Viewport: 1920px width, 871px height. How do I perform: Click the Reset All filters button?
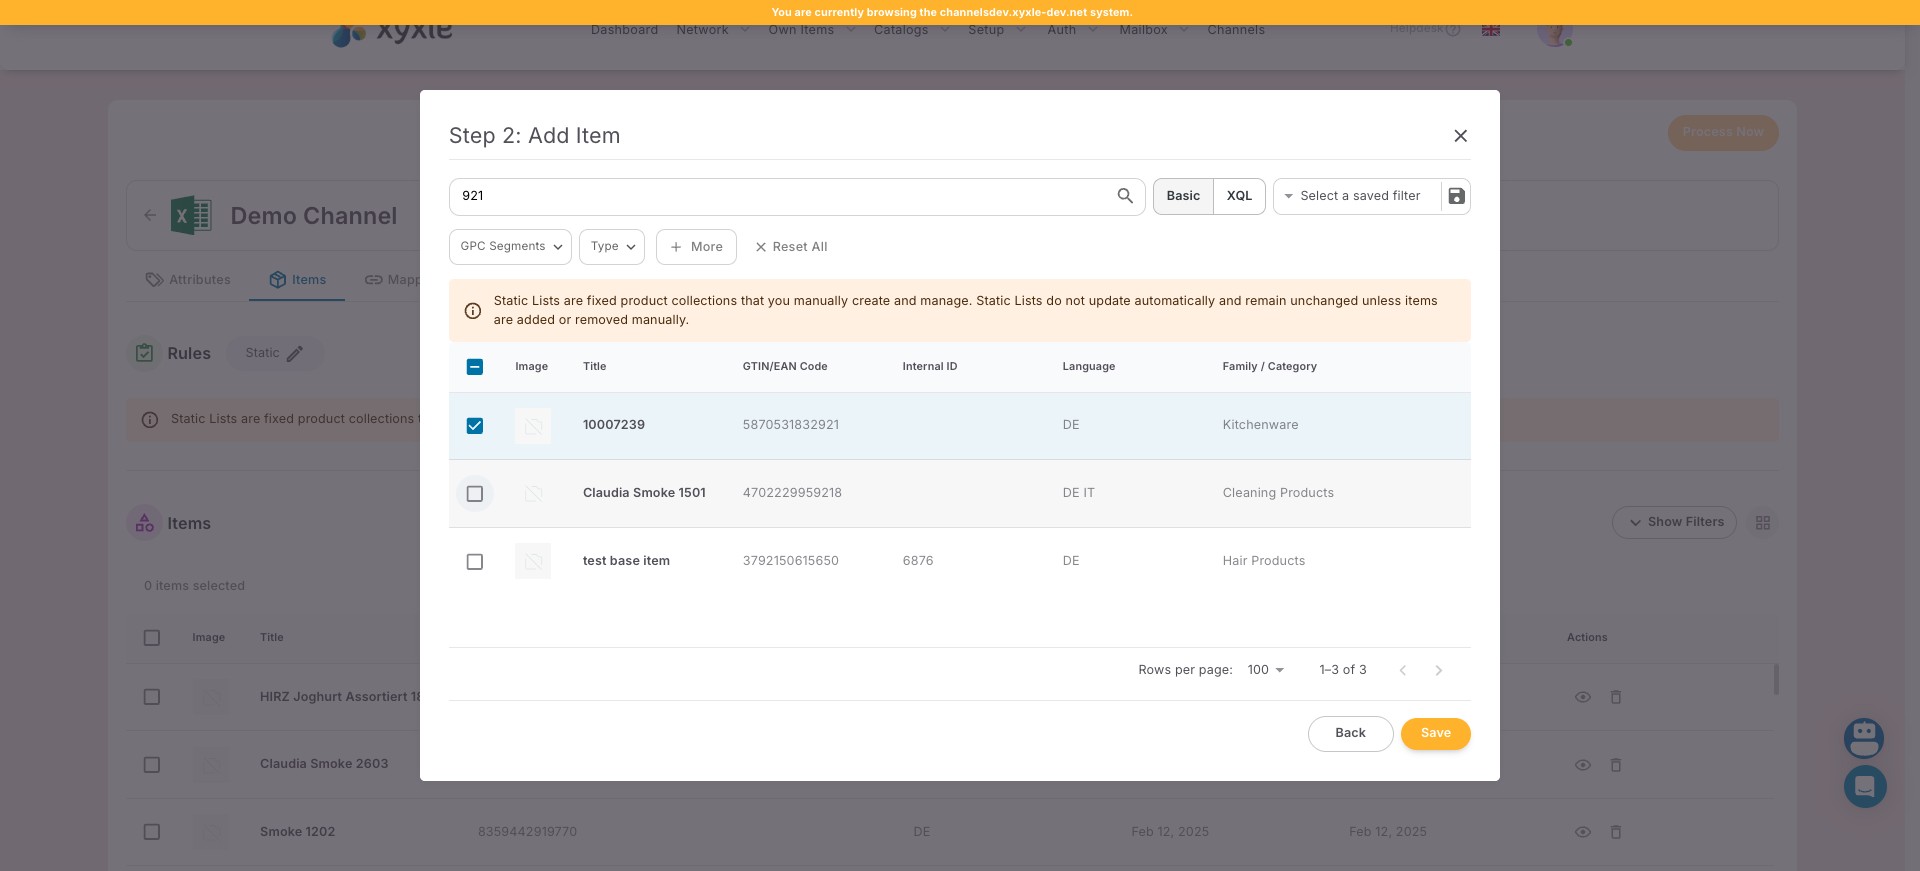[x=791, y=247]
